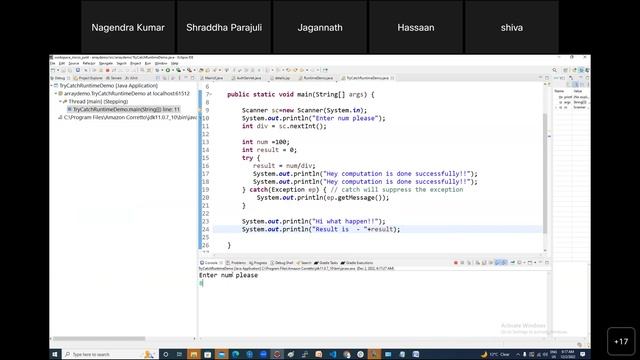Screen dimensions: 640x360
Task: Click the Debug launch icon in toolbar
Action: click(157, 70)
